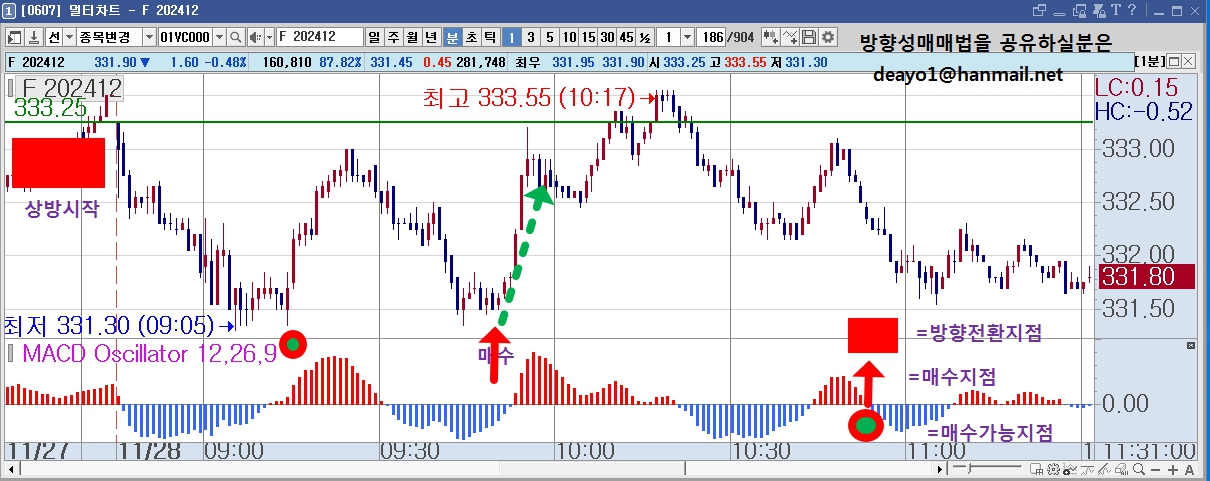Open the interval value dropdown showing 1
Screen dimensions: 1210x481
coord(687,37)
